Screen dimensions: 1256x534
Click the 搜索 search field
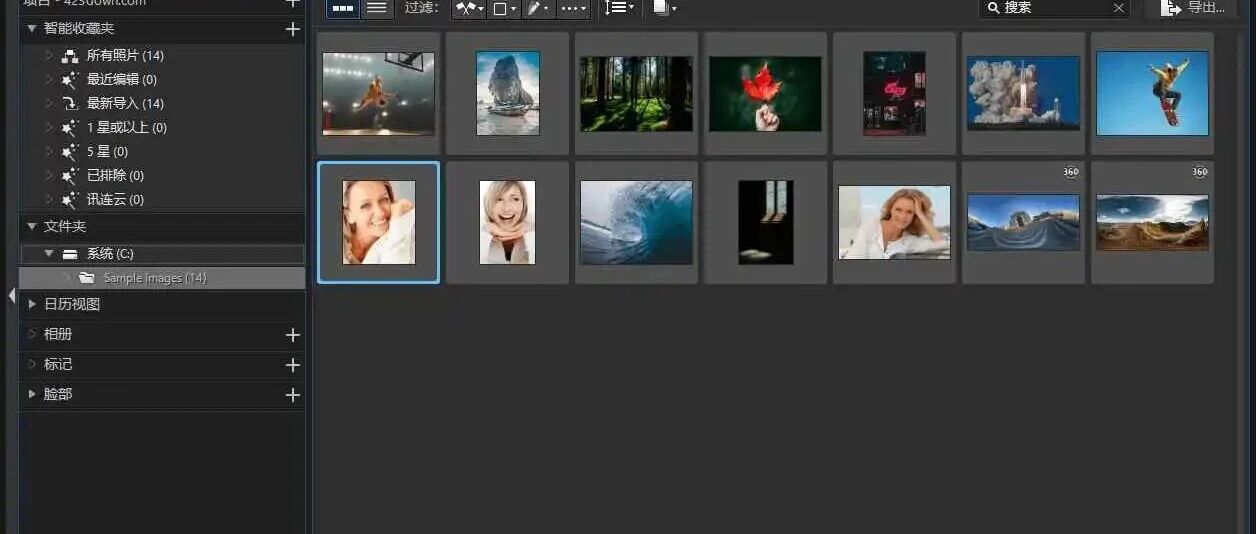[1050, 8]
